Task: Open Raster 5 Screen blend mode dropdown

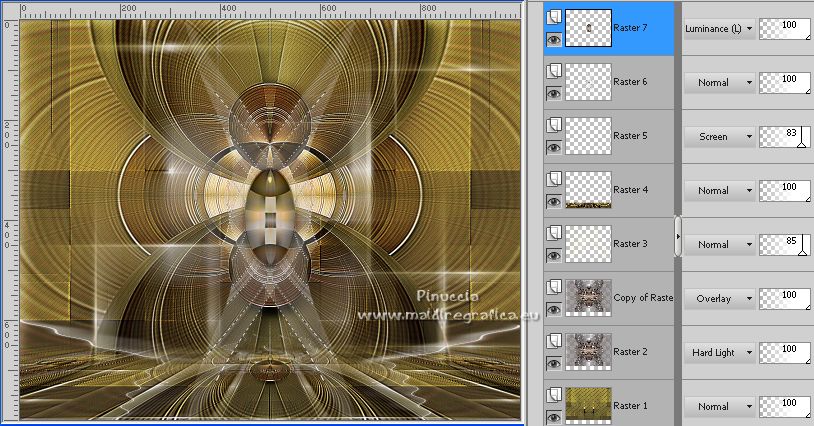Action: [719, 136]
